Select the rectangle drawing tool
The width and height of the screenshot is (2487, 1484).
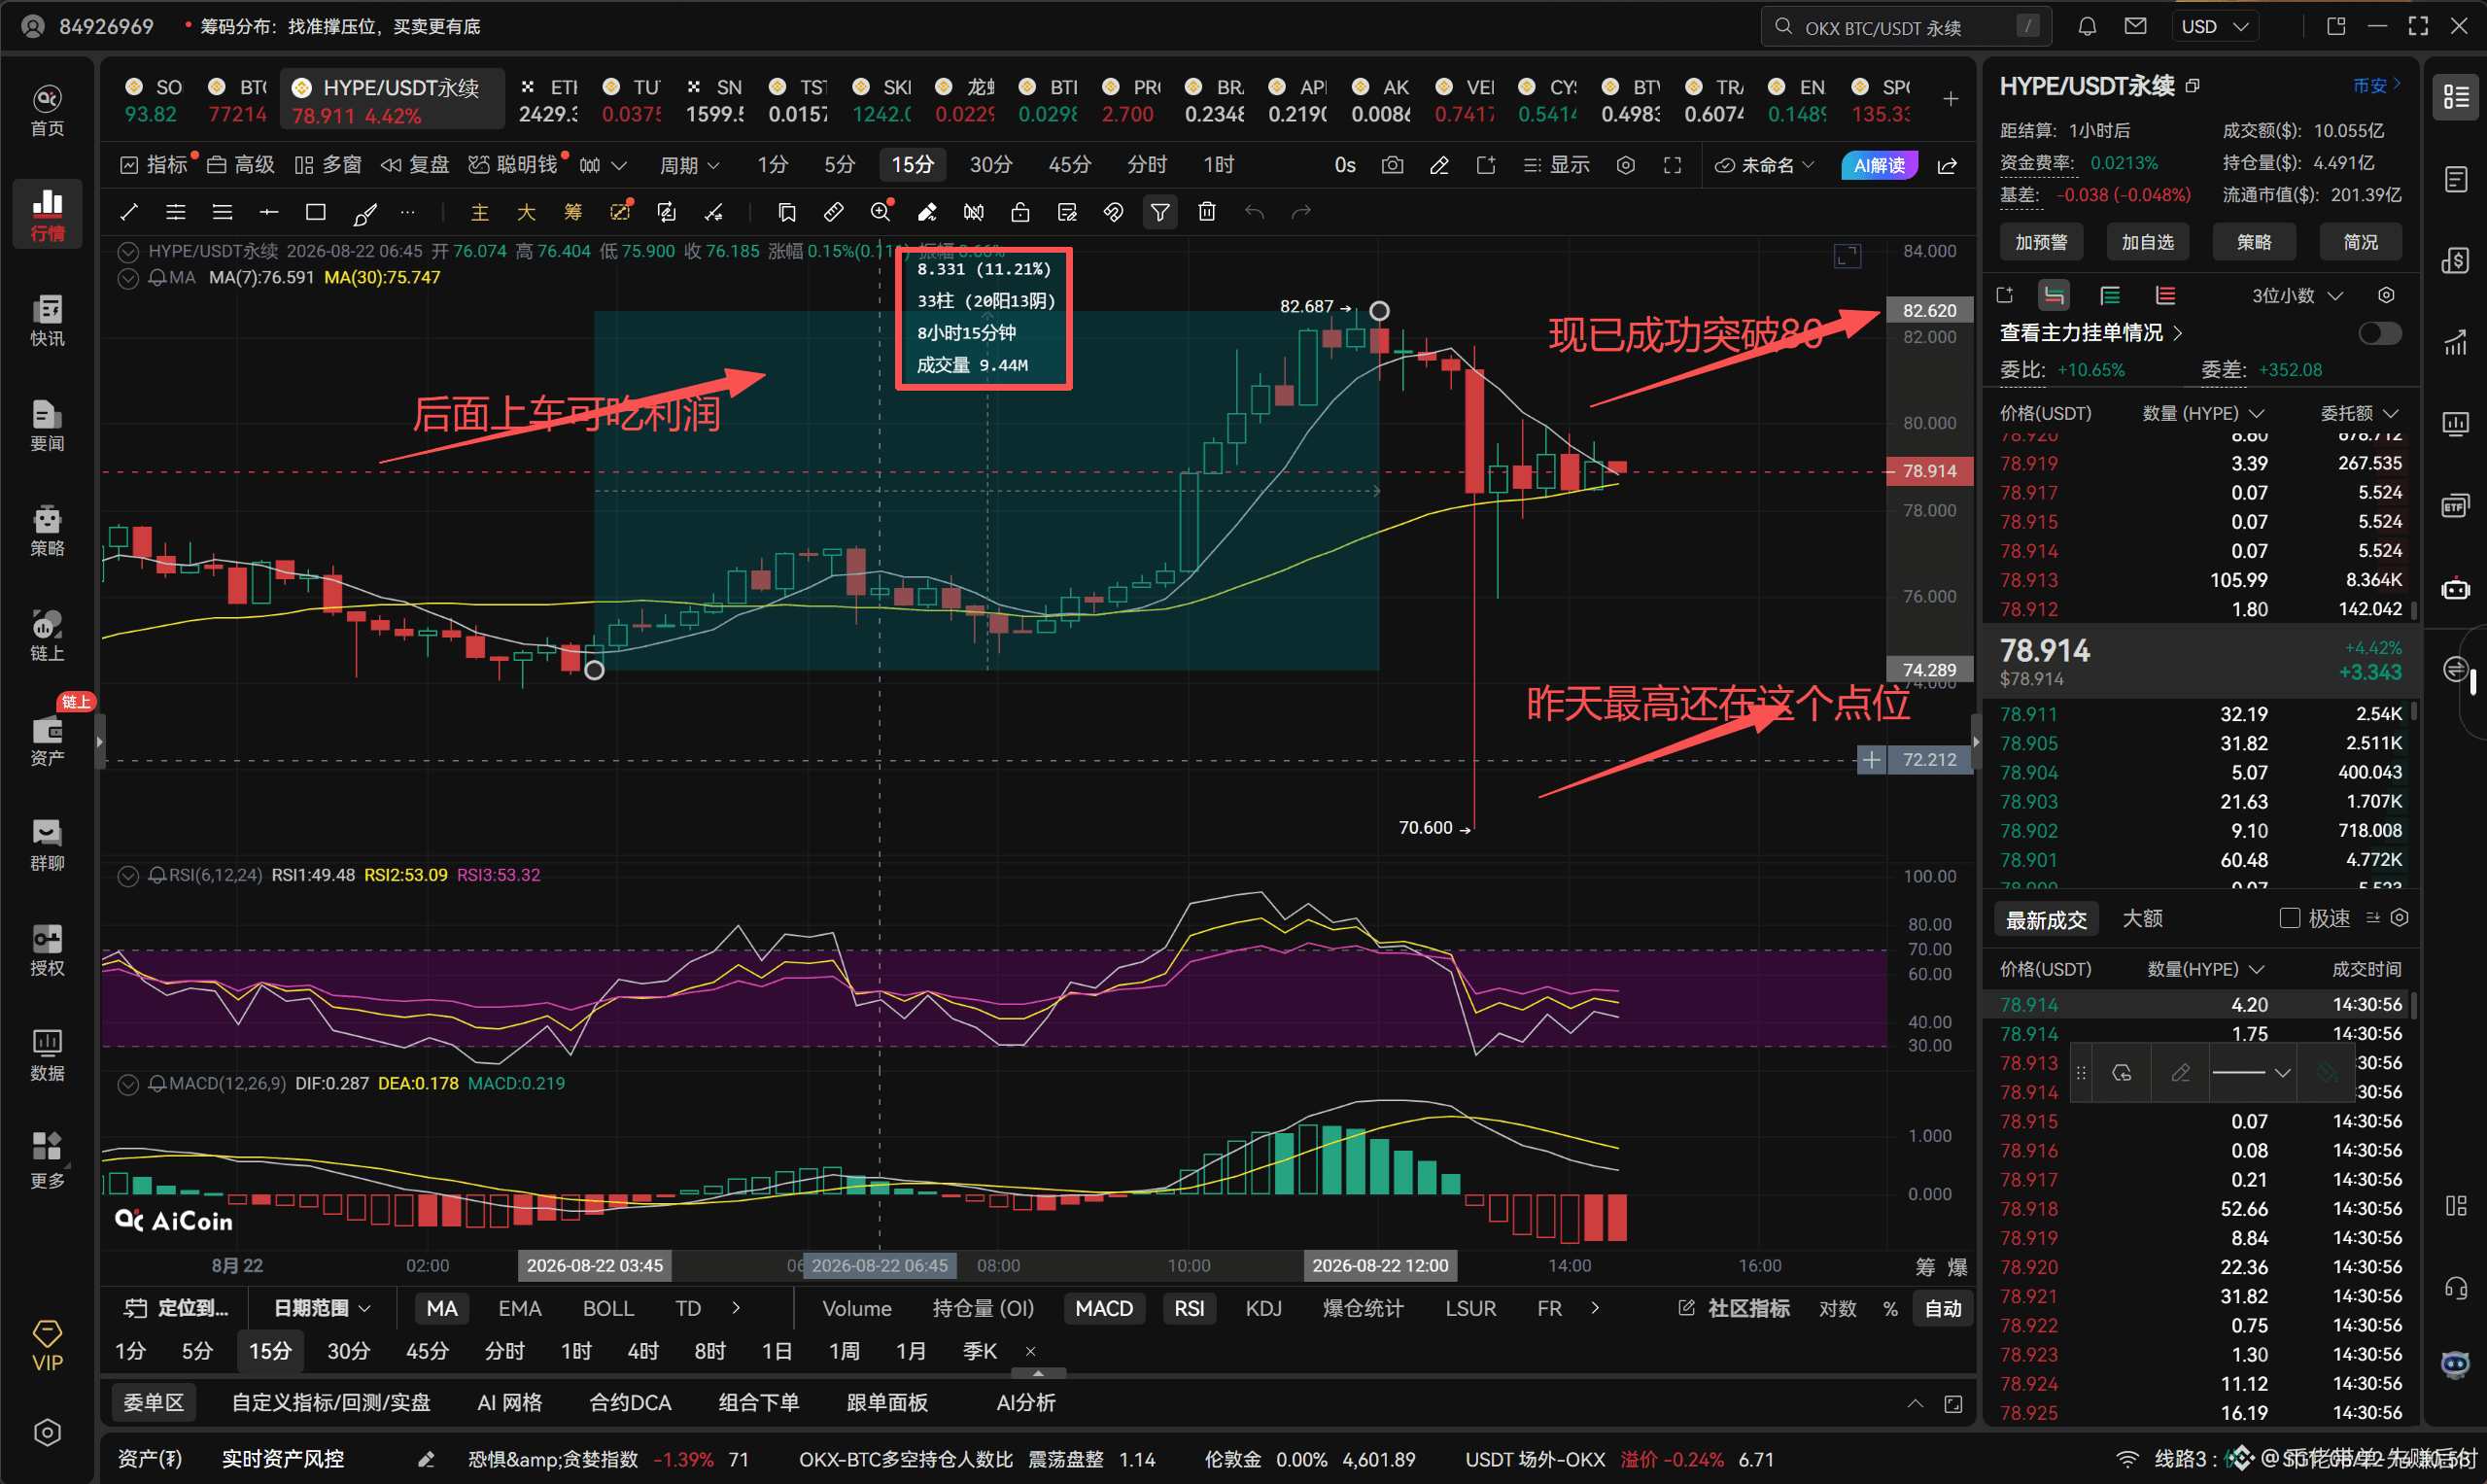(315, 212)
